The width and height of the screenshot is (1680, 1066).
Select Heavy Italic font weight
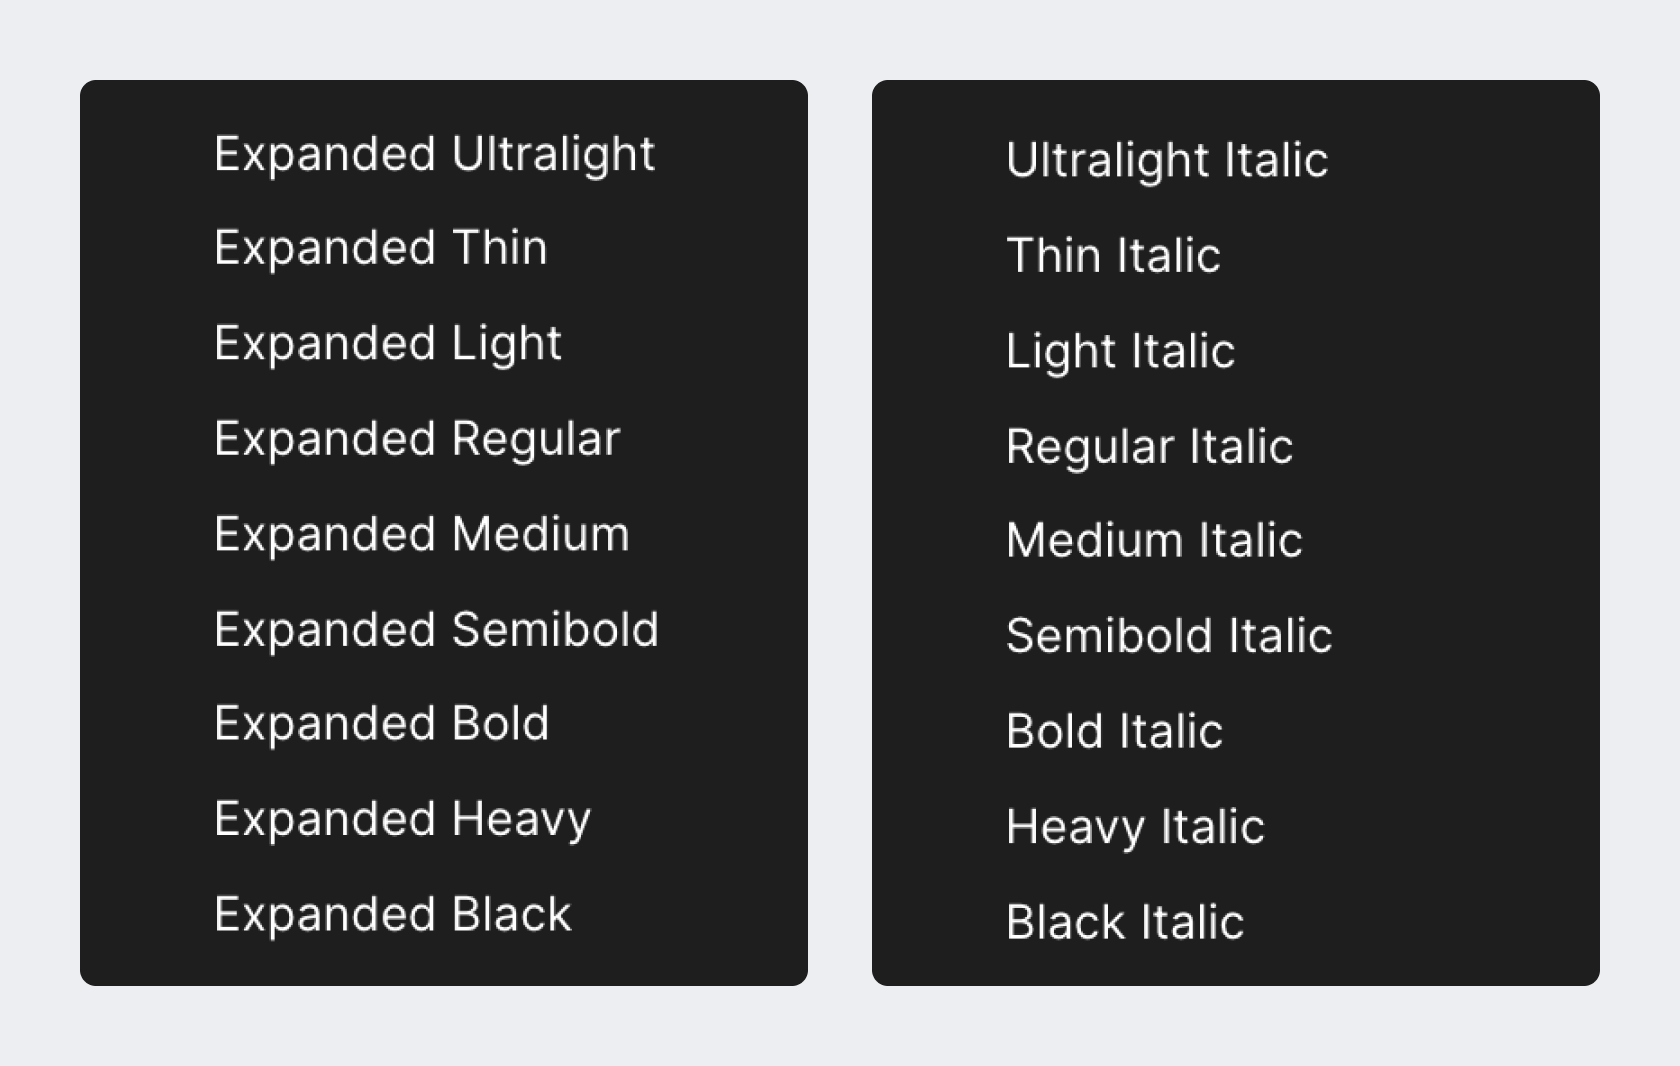pyautogui.click(x=1135, y=827)
